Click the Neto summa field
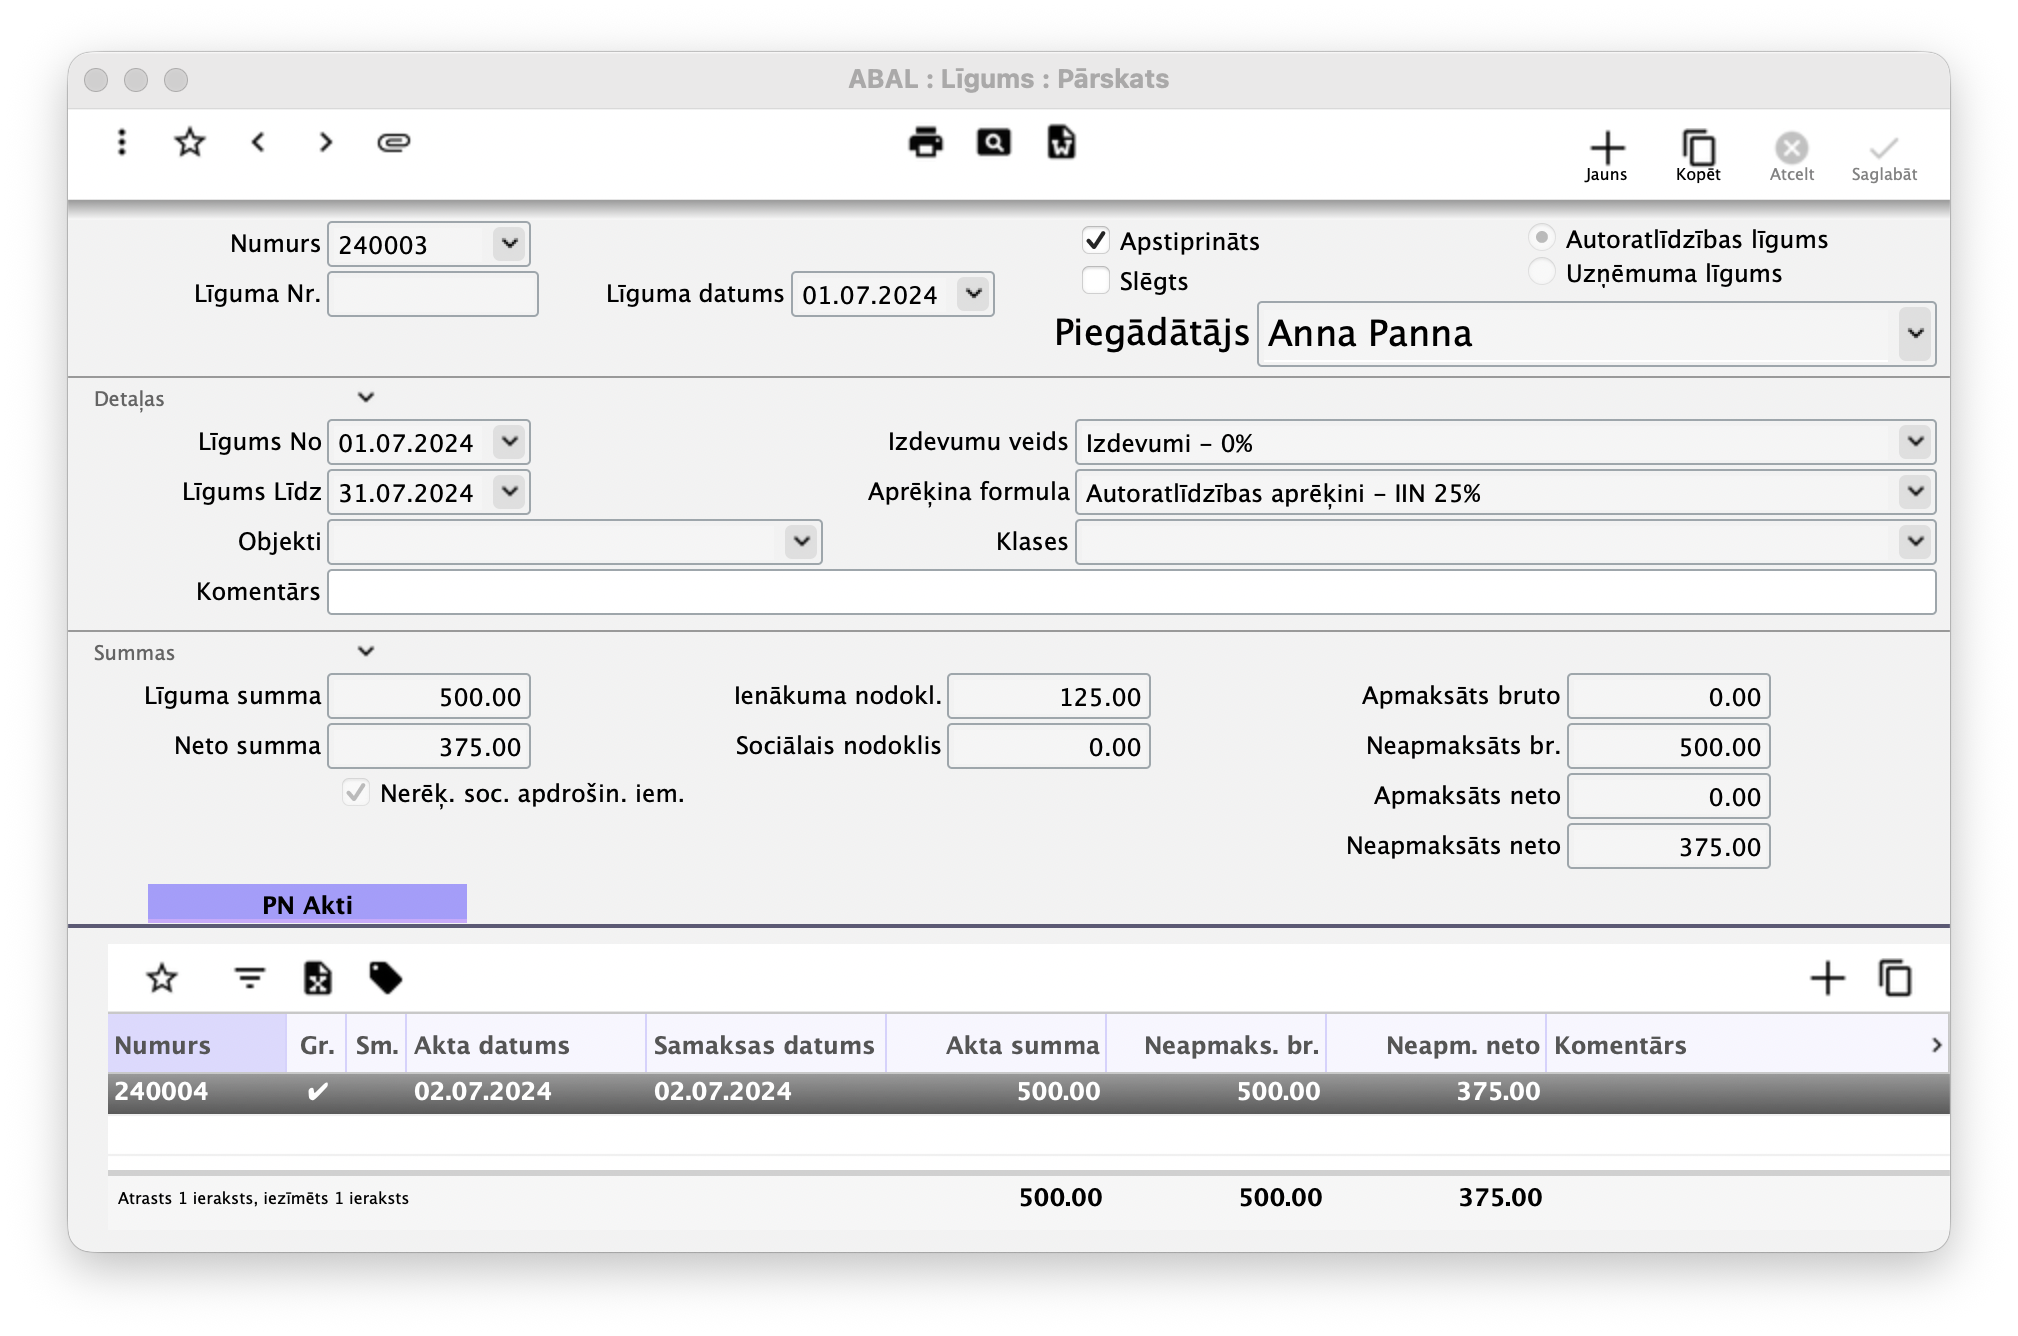This screenshot has width=2018, height=1336. [x=429, y=746]
